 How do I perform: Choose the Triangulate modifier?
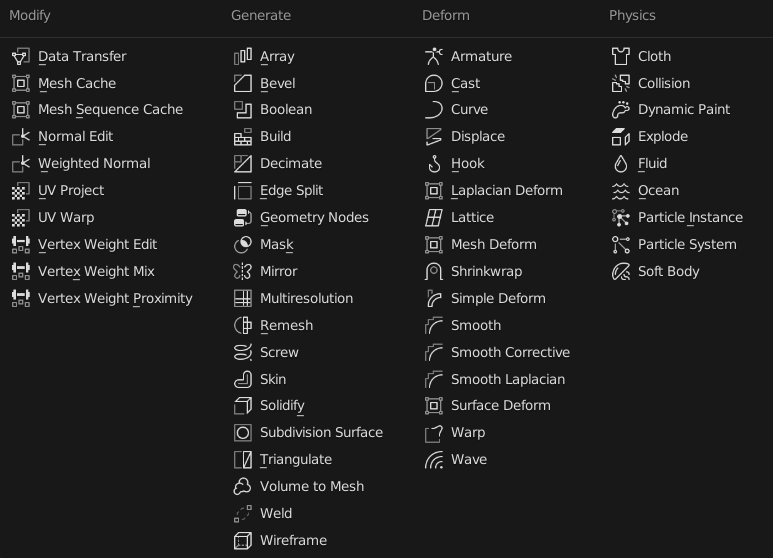283,460
